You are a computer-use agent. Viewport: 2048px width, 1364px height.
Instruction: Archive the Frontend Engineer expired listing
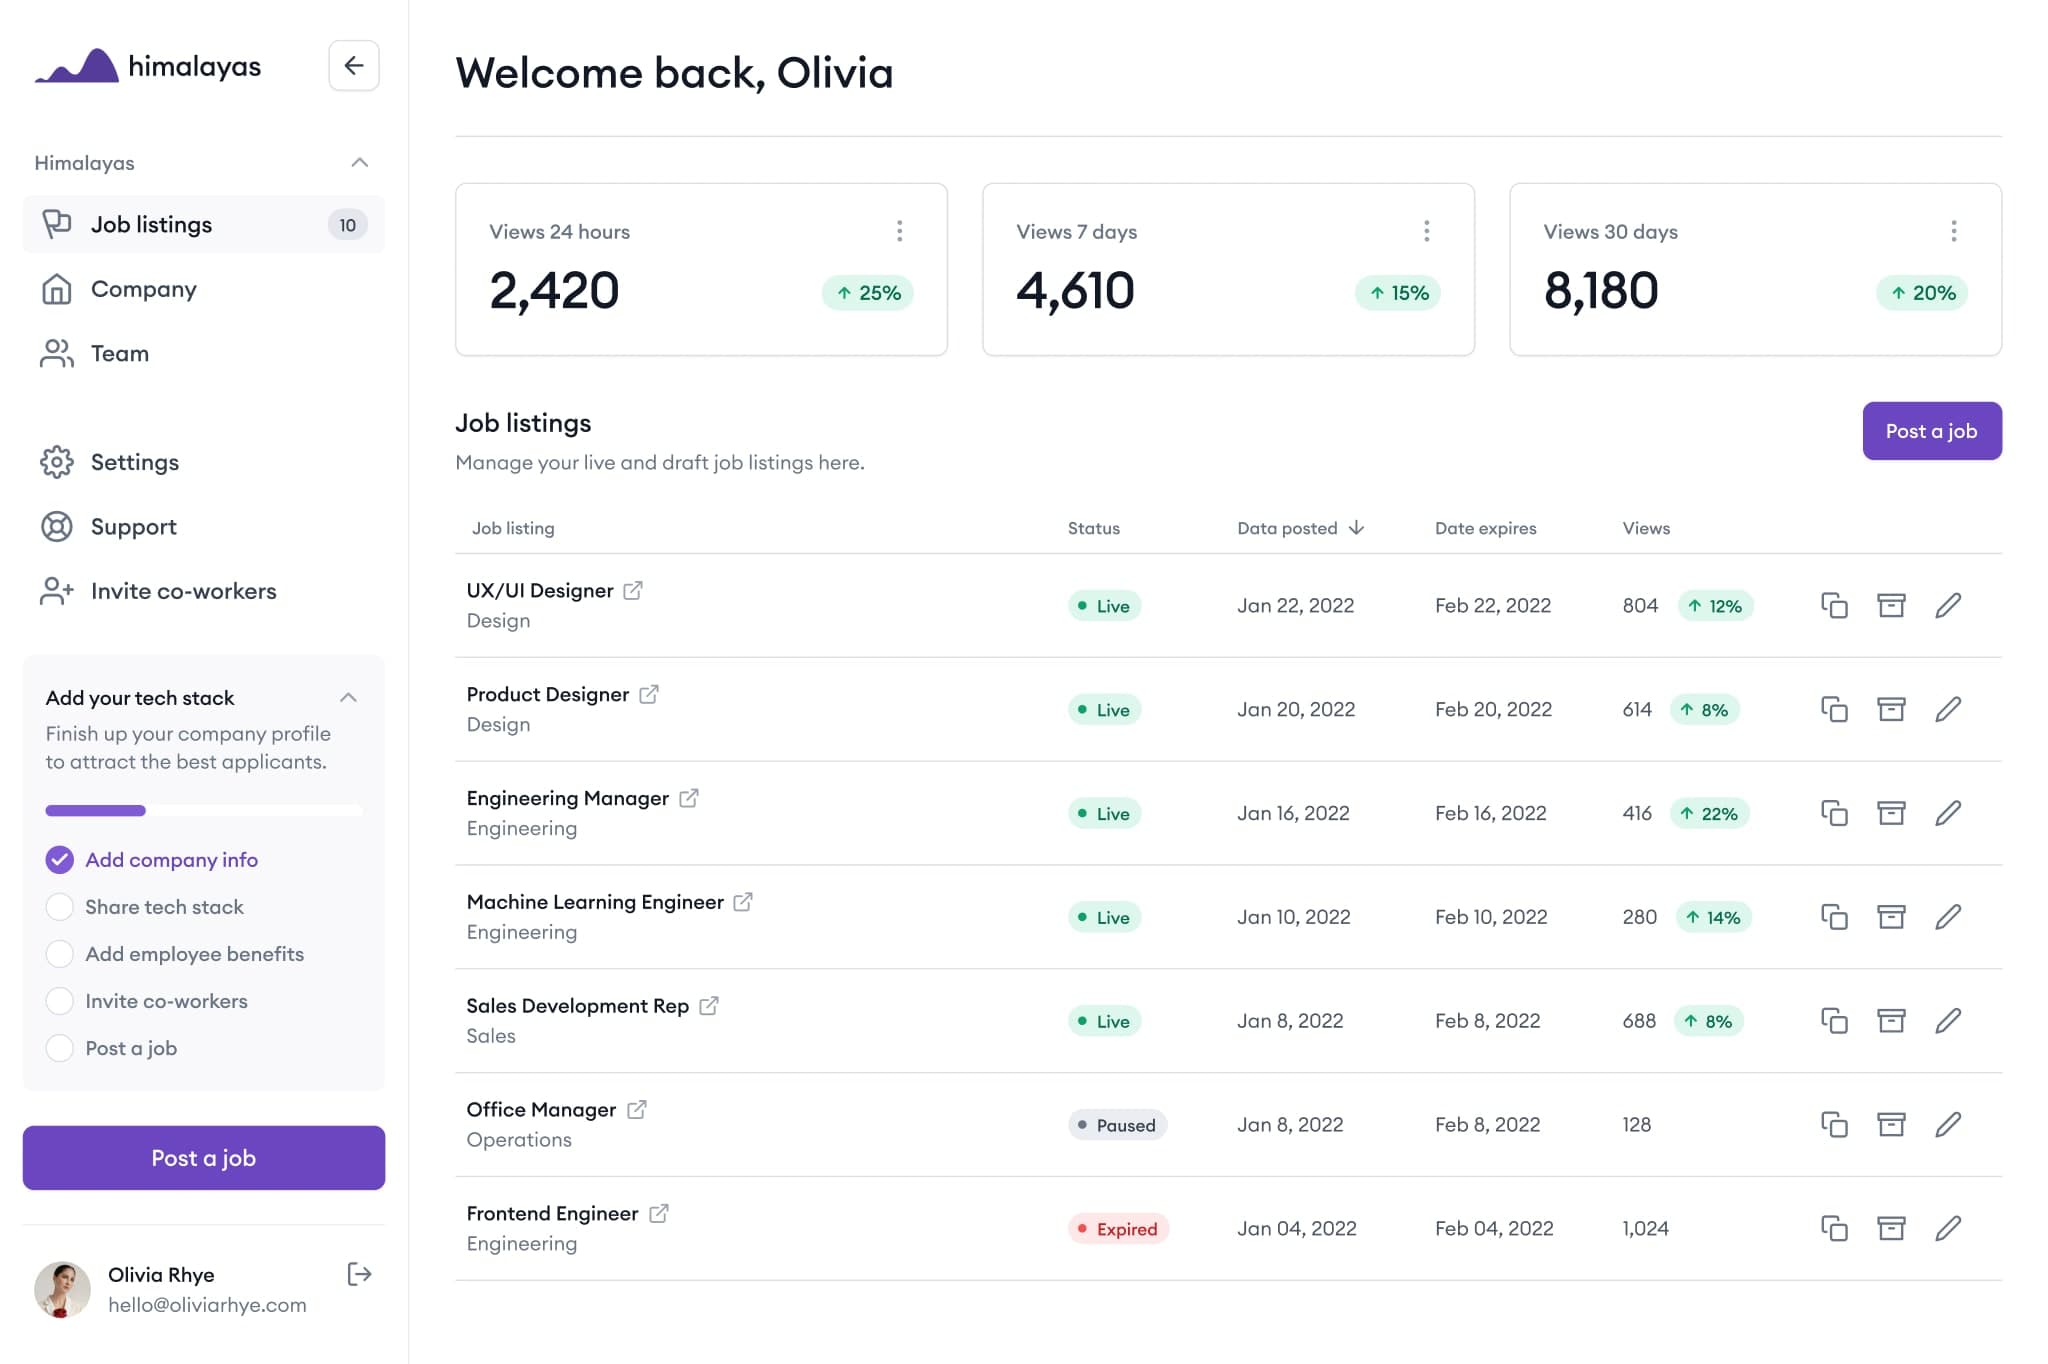[x=1891, y=1228]
